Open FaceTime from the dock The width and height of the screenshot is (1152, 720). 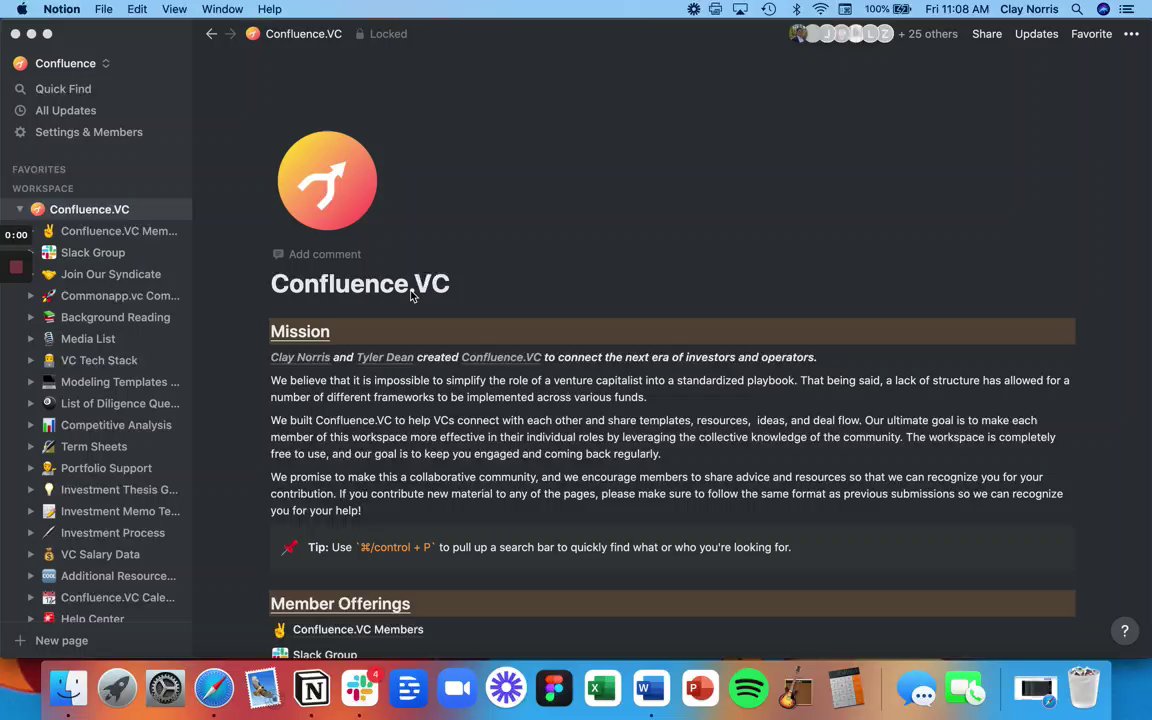pyautogui.click(x=964, y=689)
